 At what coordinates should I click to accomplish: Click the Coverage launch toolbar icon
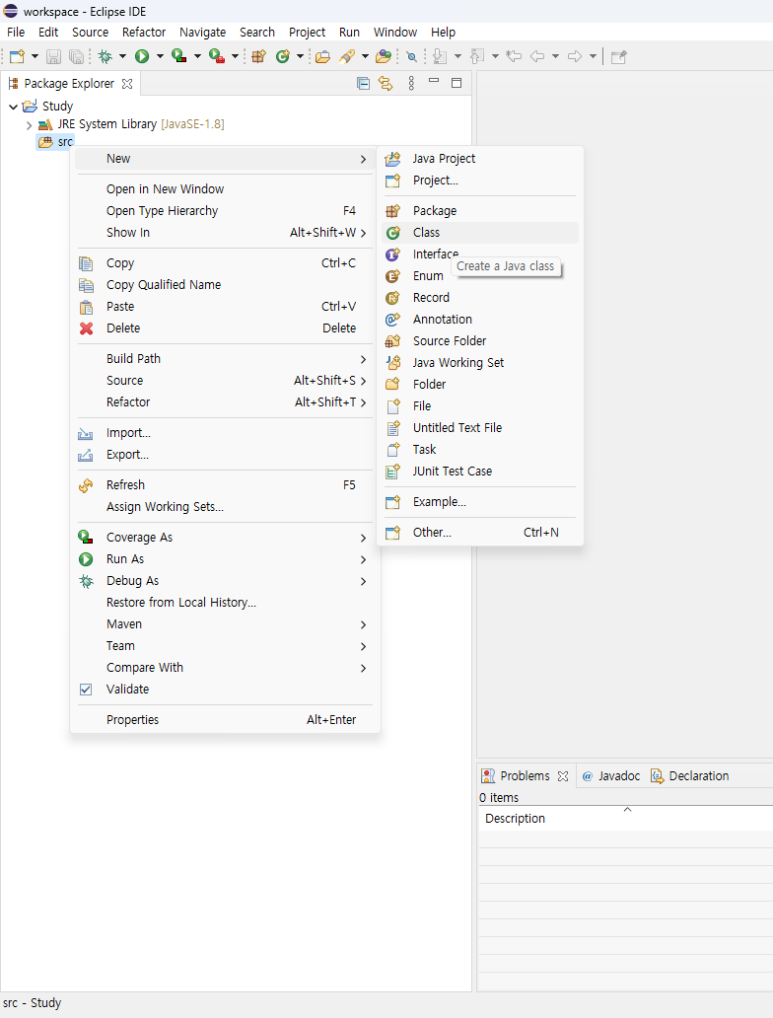point(178,56)
